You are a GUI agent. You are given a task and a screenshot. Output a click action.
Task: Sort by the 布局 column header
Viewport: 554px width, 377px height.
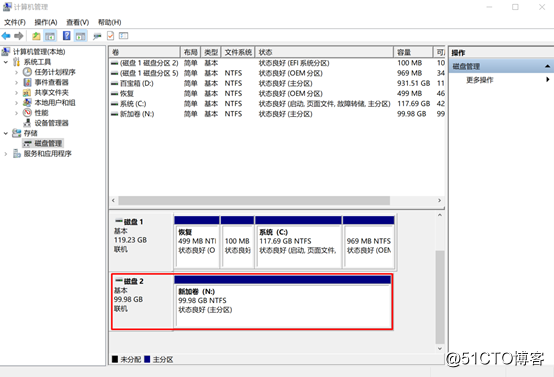coord(191,52)
